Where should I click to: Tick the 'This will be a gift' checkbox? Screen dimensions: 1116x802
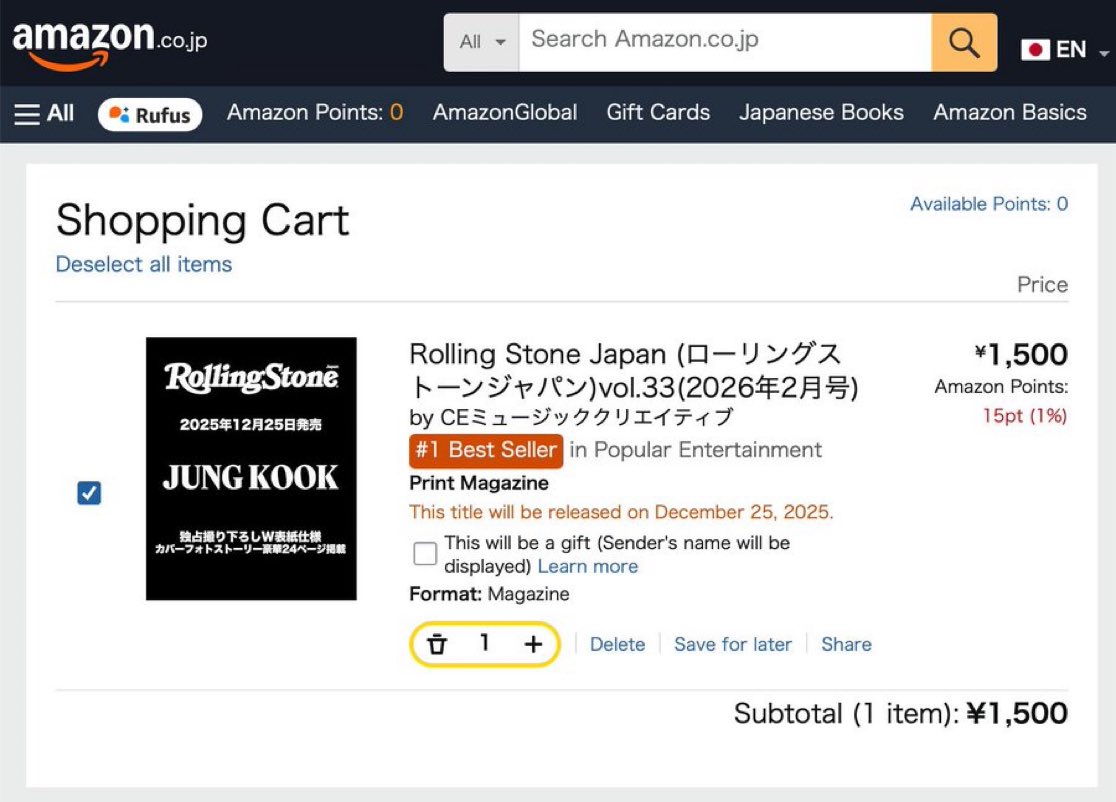click(x=425, y=553)
